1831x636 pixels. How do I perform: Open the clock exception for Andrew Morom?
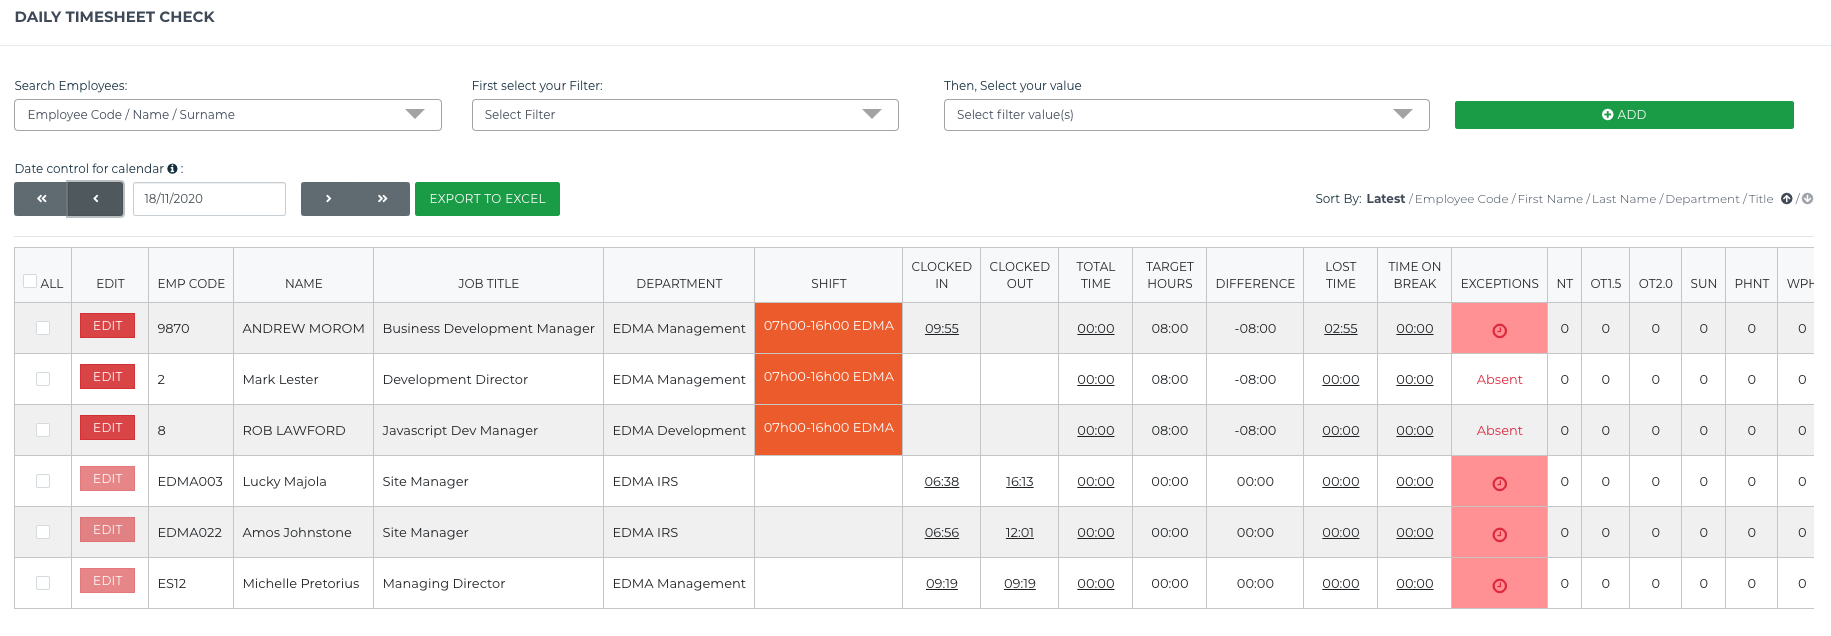1499,330
